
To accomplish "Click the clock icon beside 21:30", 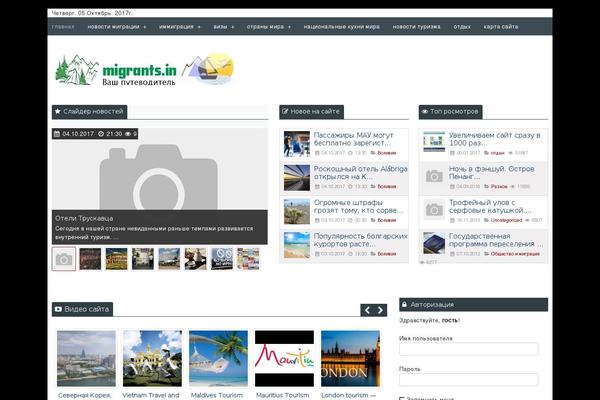I will 101,134.
